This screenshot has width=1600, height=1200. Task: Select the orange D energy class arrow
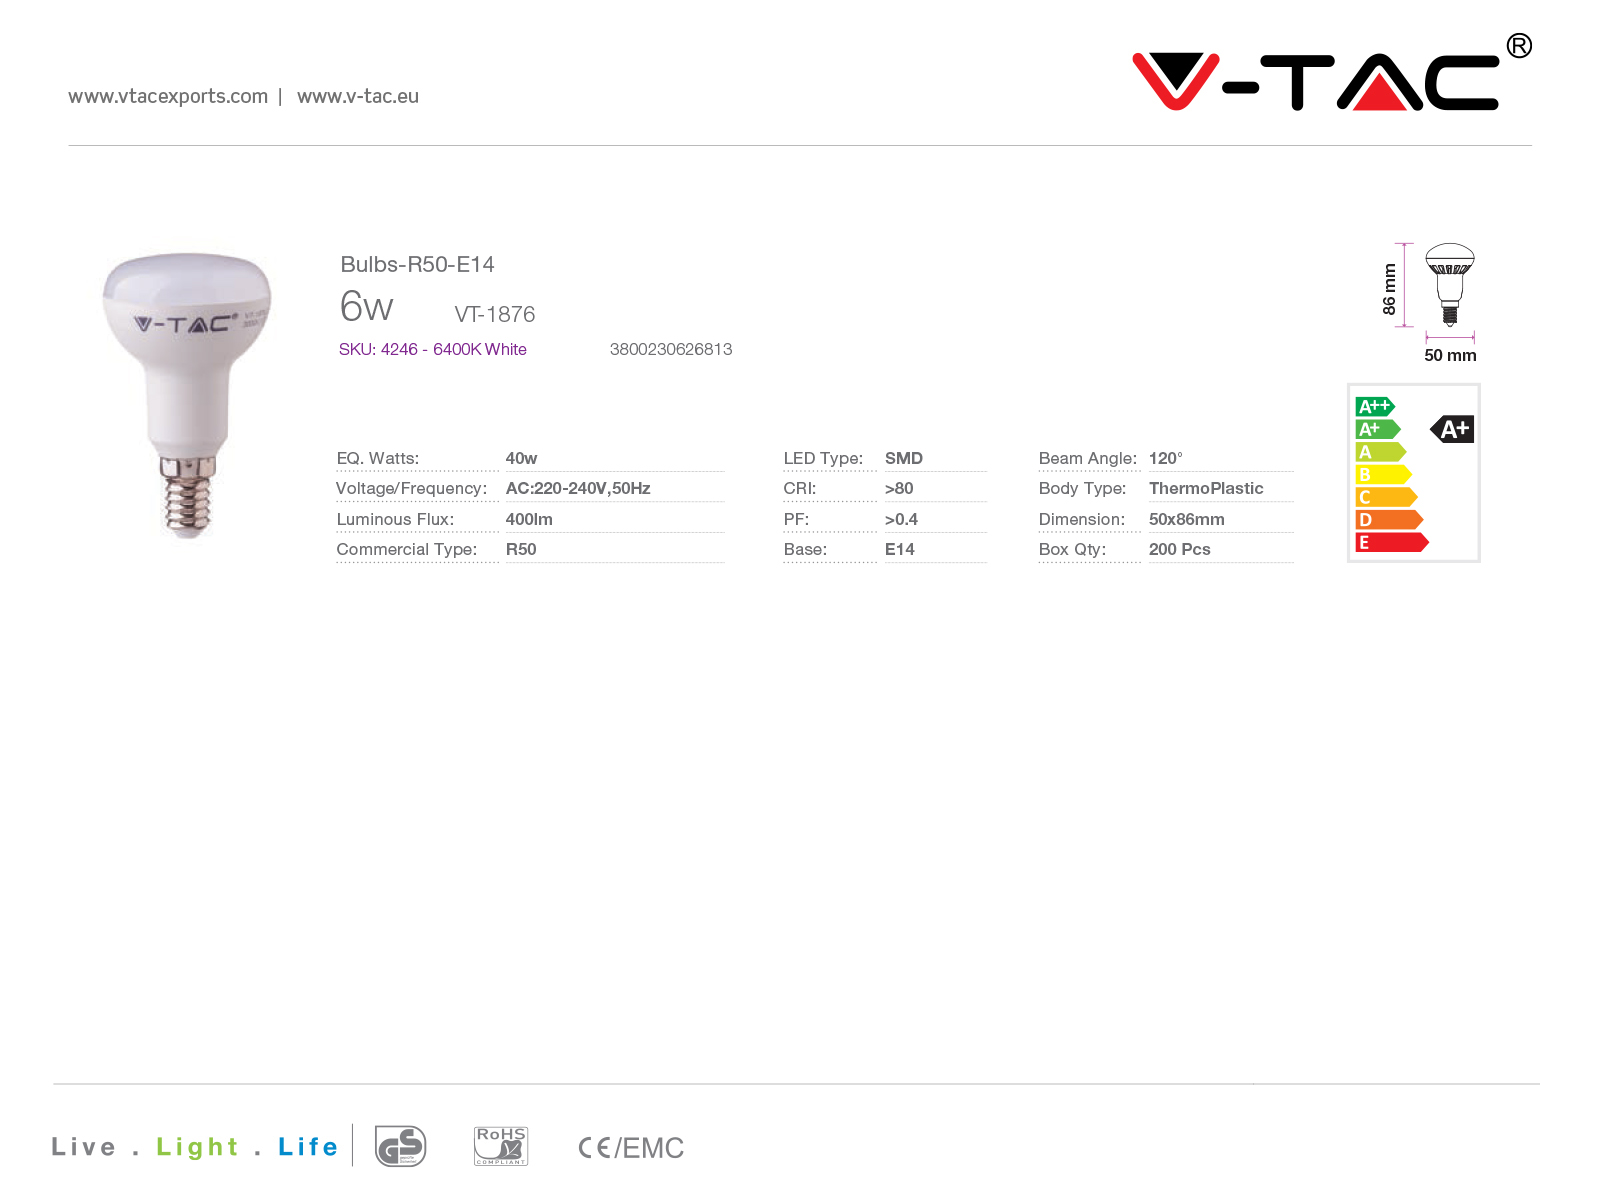point(1389,519)
